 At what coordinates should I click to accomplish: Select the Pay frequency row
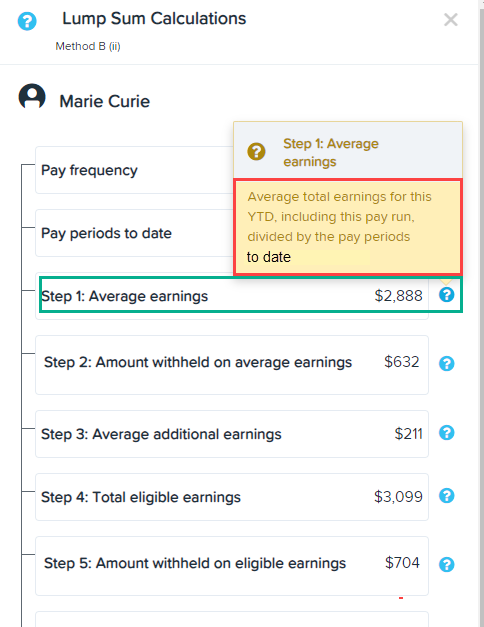tap(134, 170)
